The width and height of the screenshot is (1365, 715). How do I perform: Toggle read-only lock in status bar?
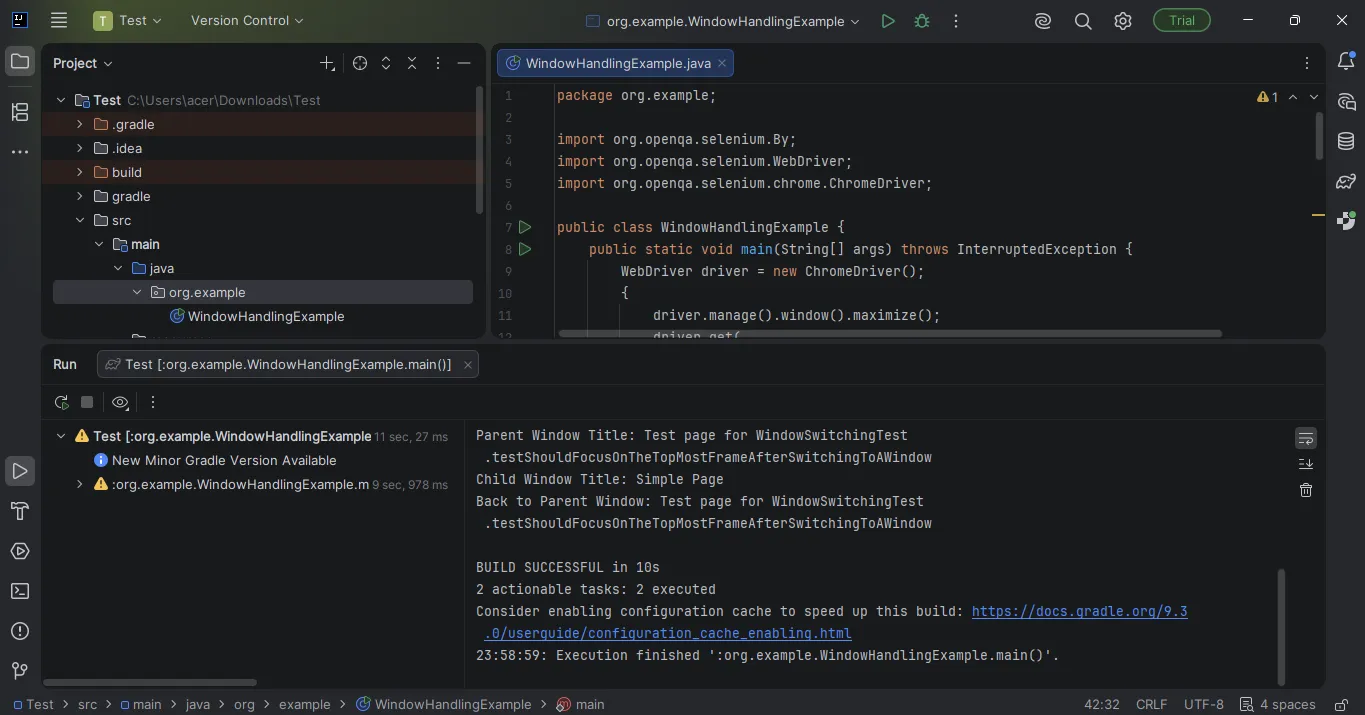(1344, 704)
